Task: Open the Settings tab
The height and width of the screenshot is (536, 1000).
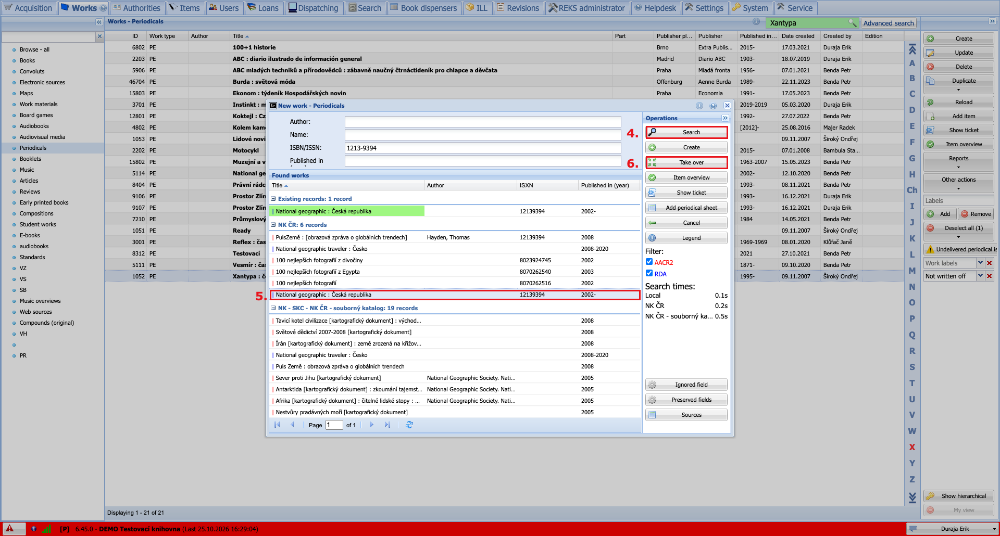Action: point(705,8)
